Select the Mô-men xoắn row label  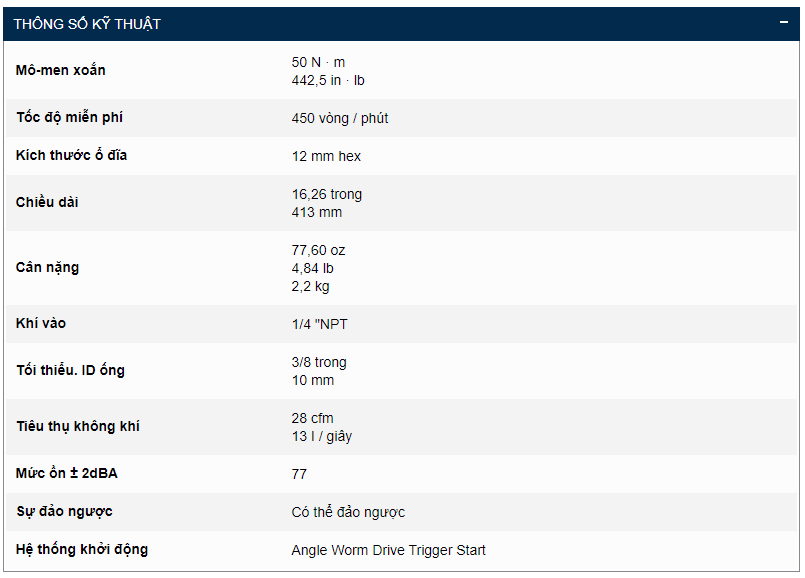[61, 70]
